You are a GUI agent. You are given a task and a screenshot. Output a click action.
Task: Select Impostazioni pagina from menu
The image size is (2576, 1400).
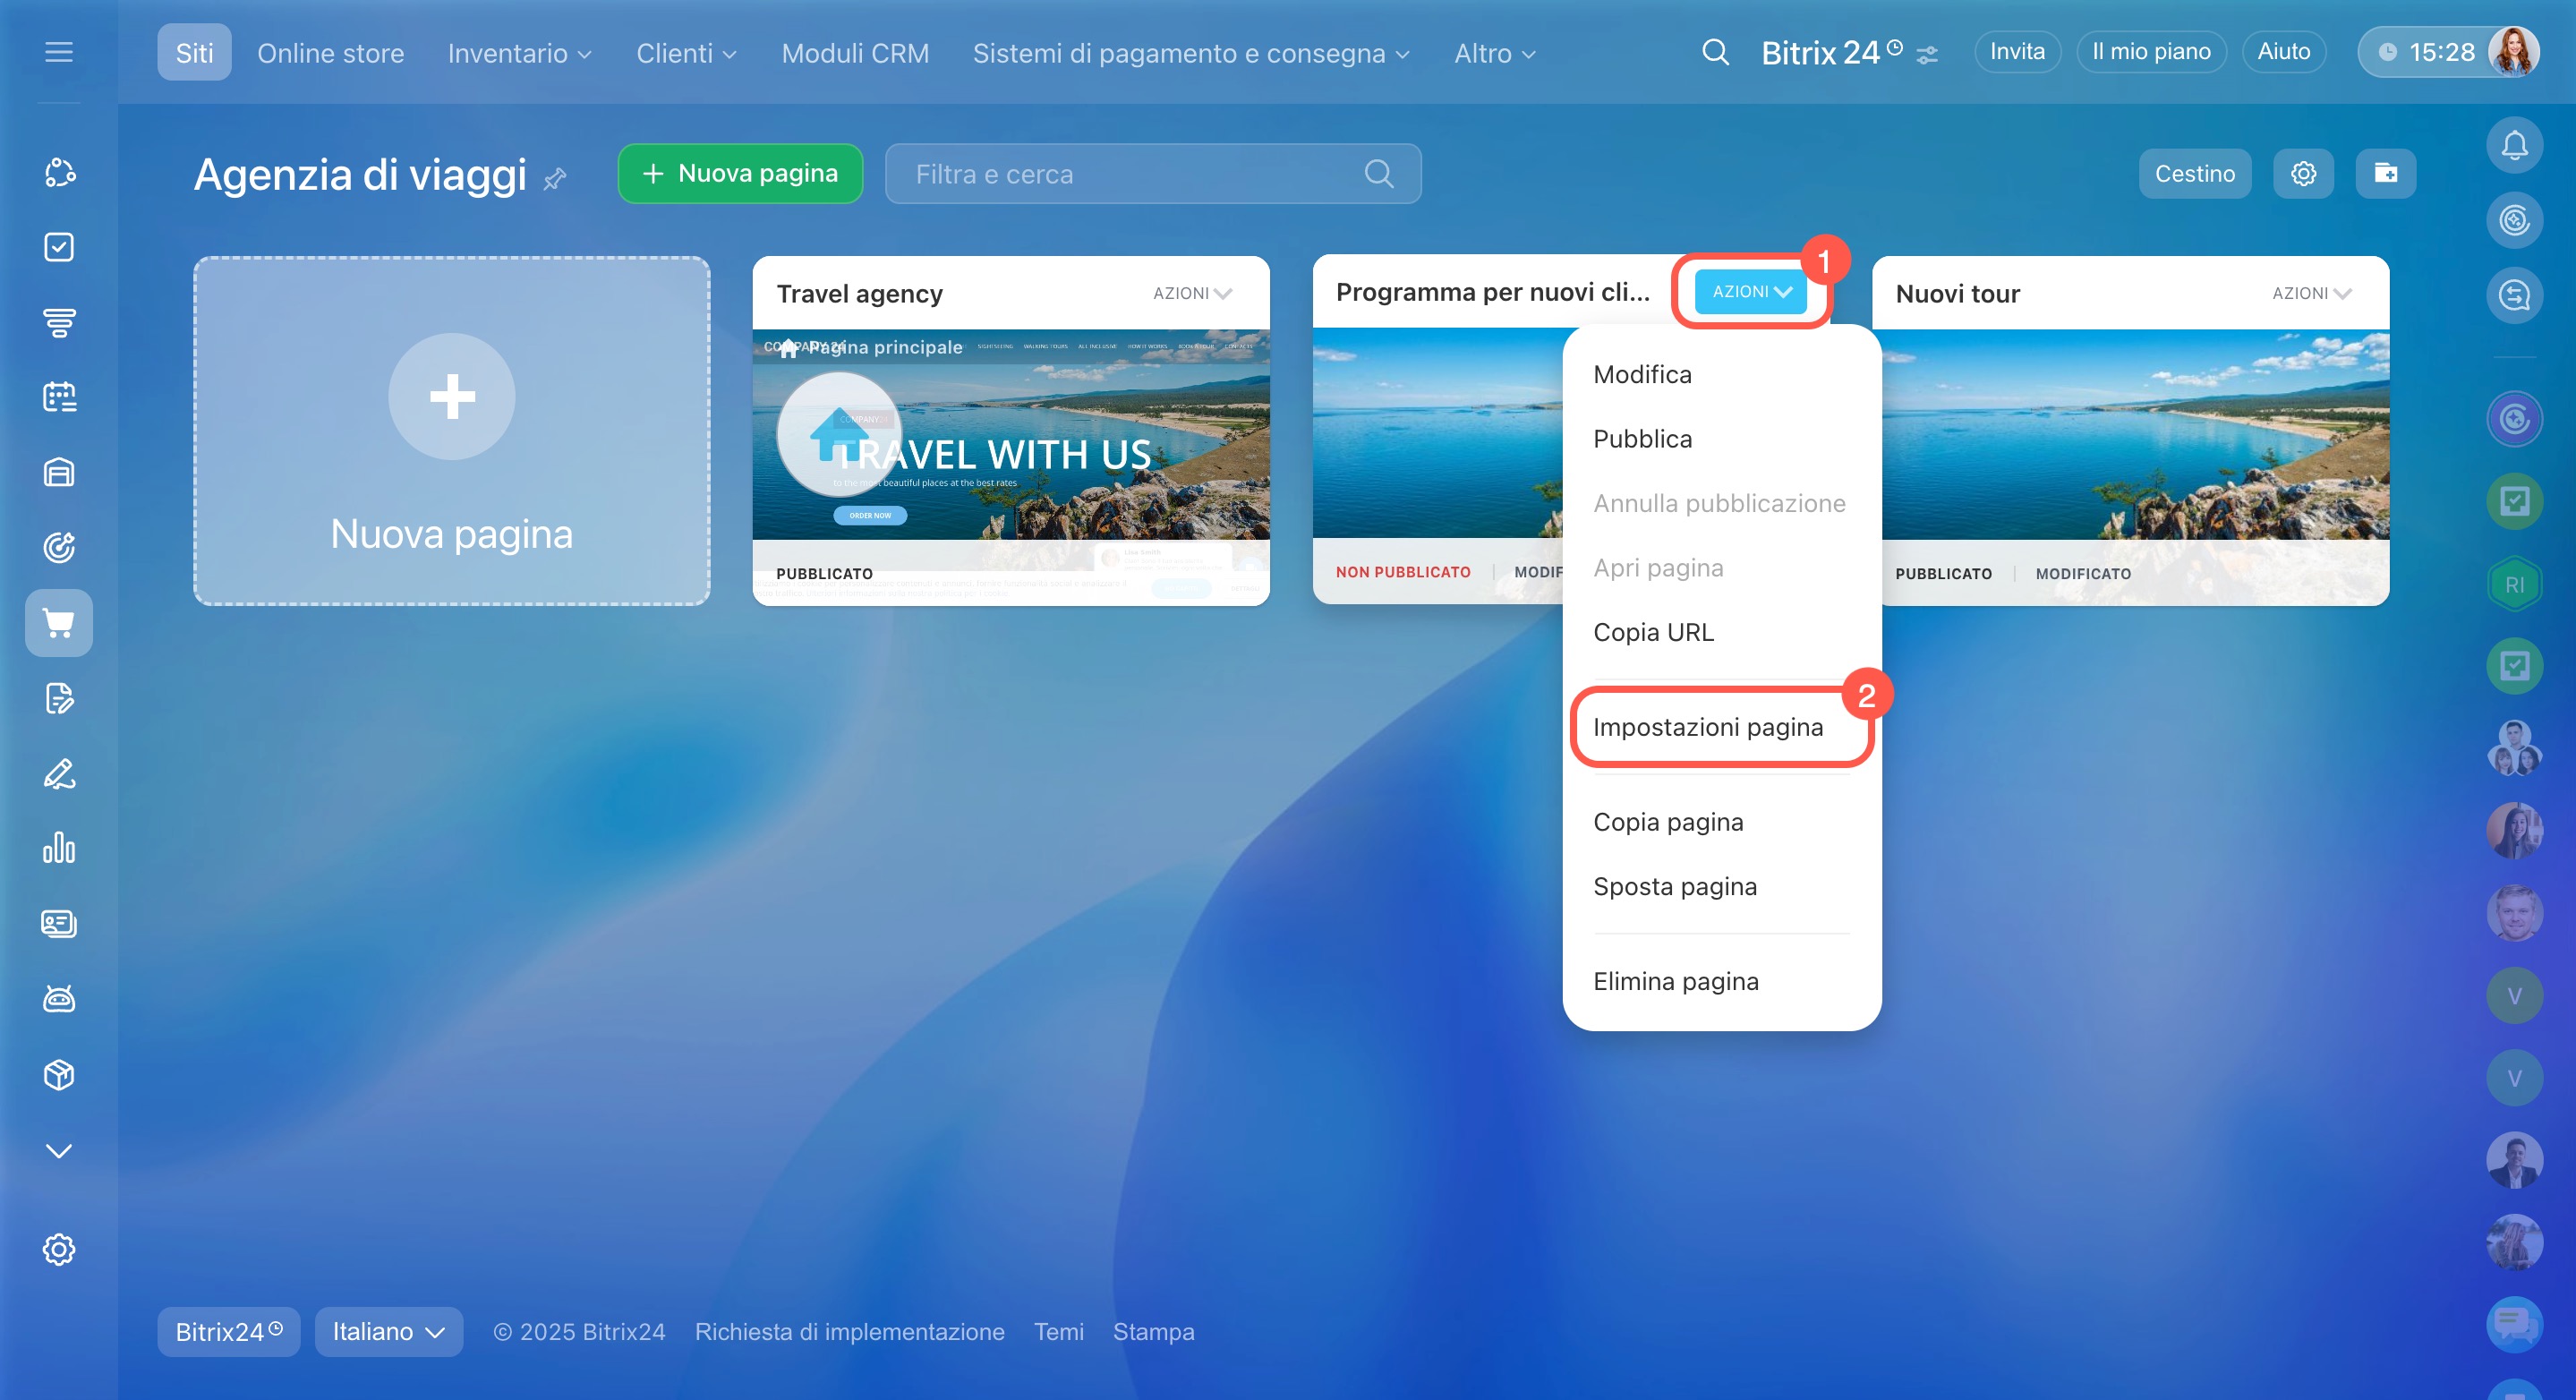(x=1707, y=727)
